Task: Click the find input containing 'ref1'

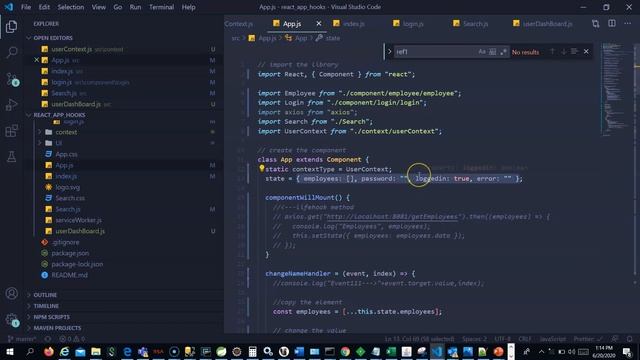Action: click(435, 52)
